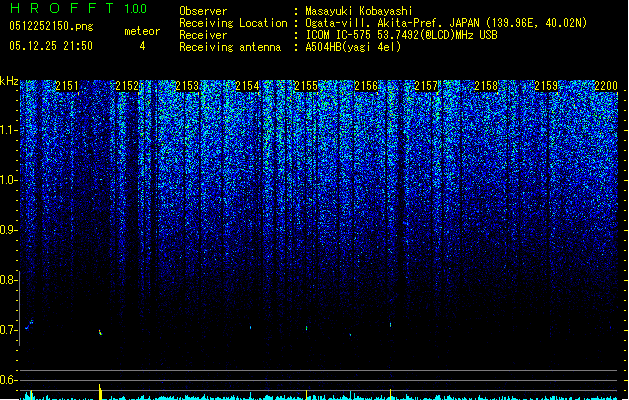The image size is (629, 400).
Task: Click the 2156 time marker
Action: pos(366,86)
